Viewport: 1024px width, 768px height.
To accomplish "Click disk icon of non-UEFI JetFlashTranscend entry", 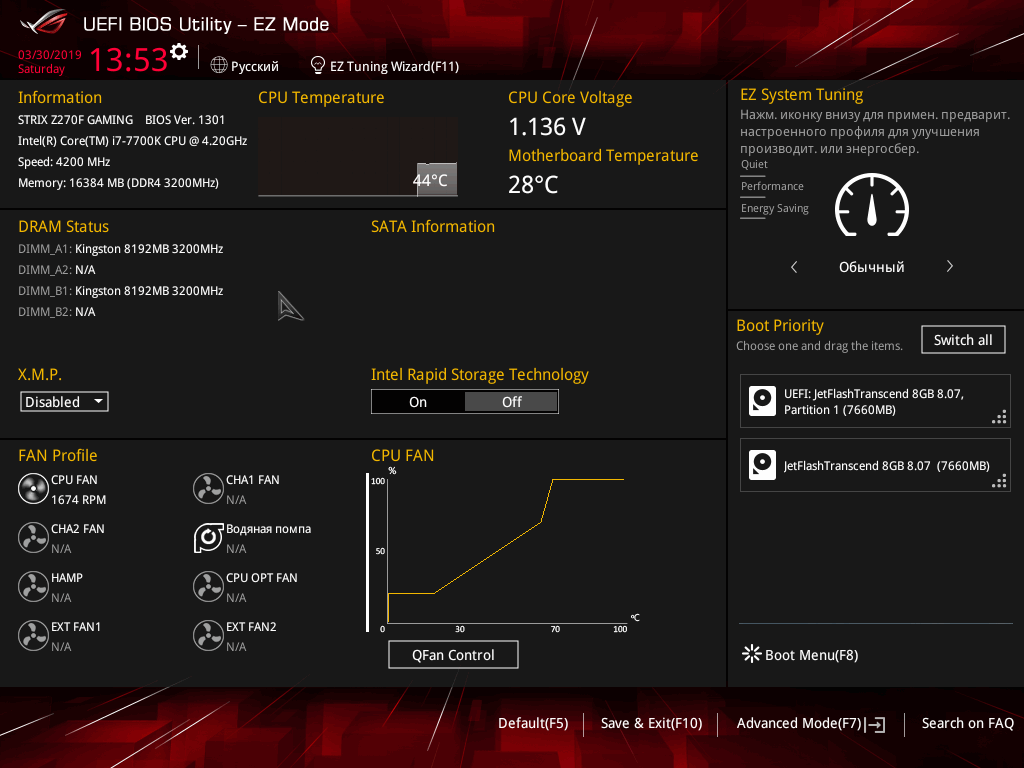I will (762, 465).
